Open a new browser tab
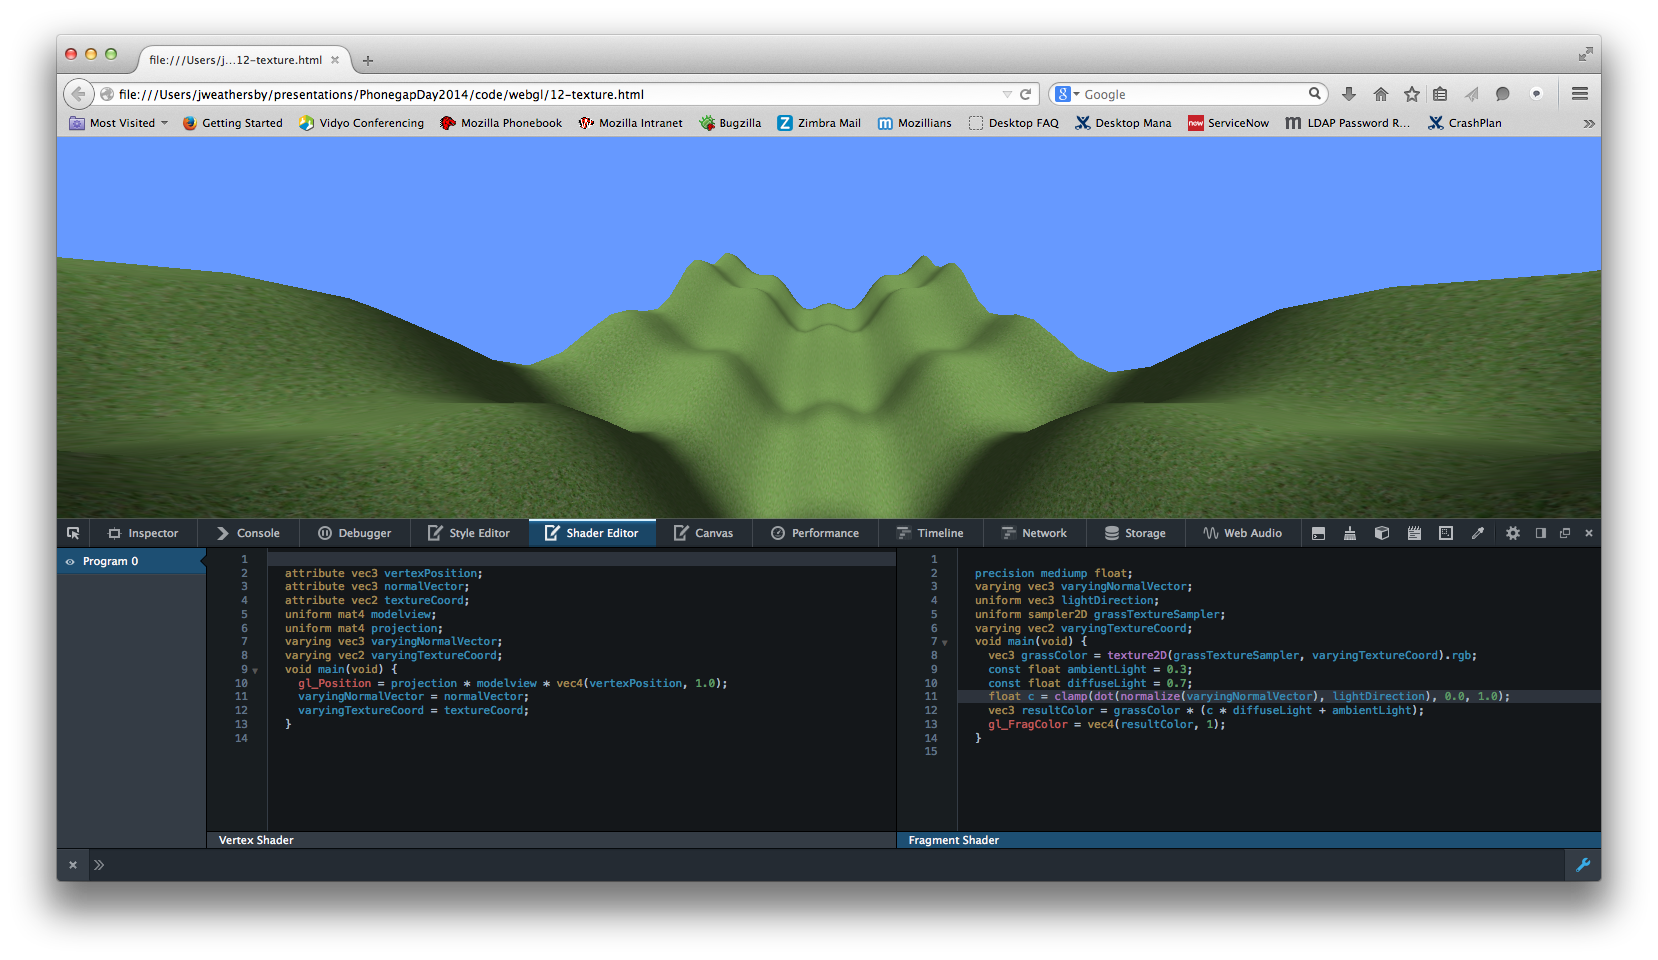The height and width of the screenshot is (960, 1658). [368, 61]
